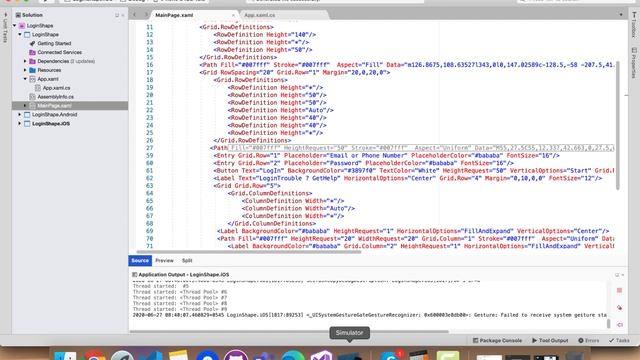Viewport: 640px width, 360px height.
Task: Expand the Dependencies folder
Action: pos(25,61)
